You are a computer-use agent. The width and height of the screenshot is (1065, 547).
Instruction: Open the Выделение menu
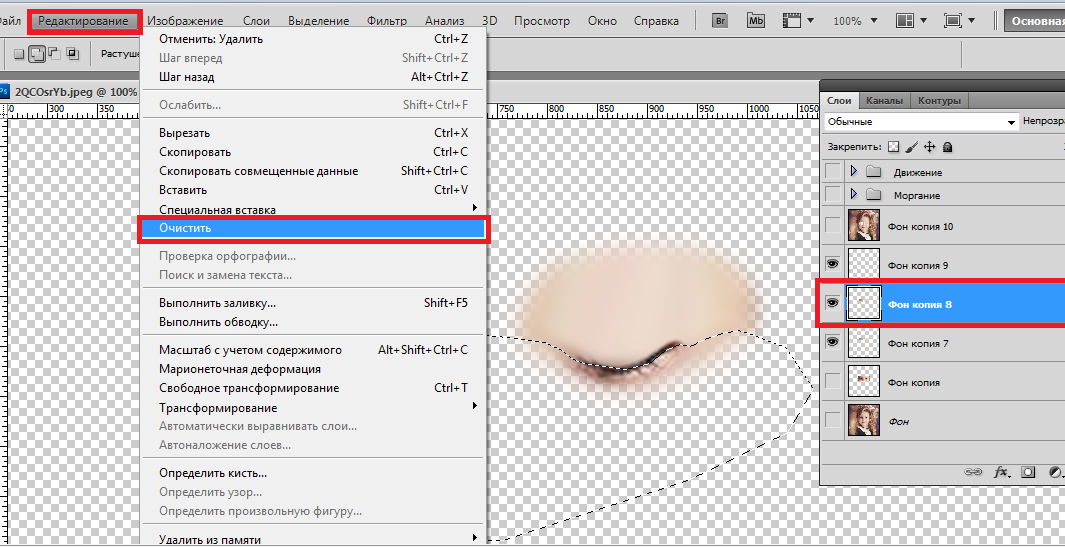[319, 21]
